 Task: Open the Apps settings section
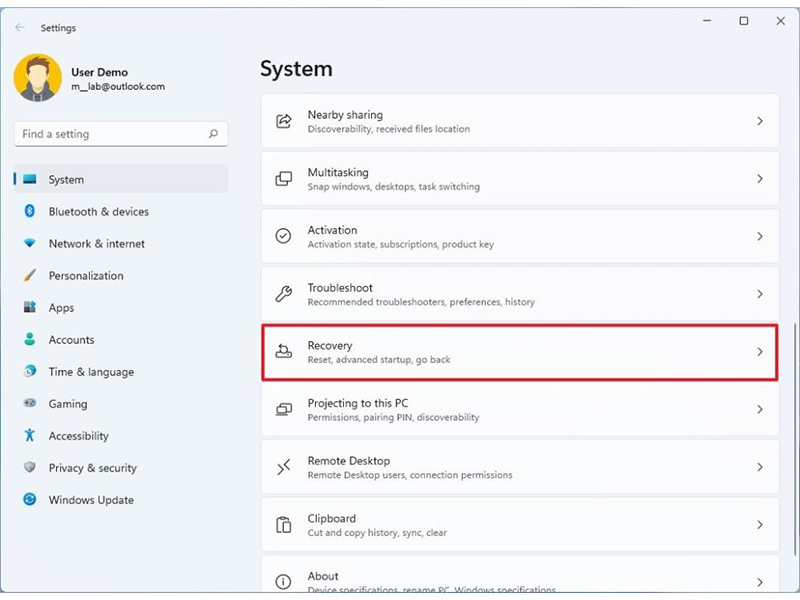coord(61,308)
